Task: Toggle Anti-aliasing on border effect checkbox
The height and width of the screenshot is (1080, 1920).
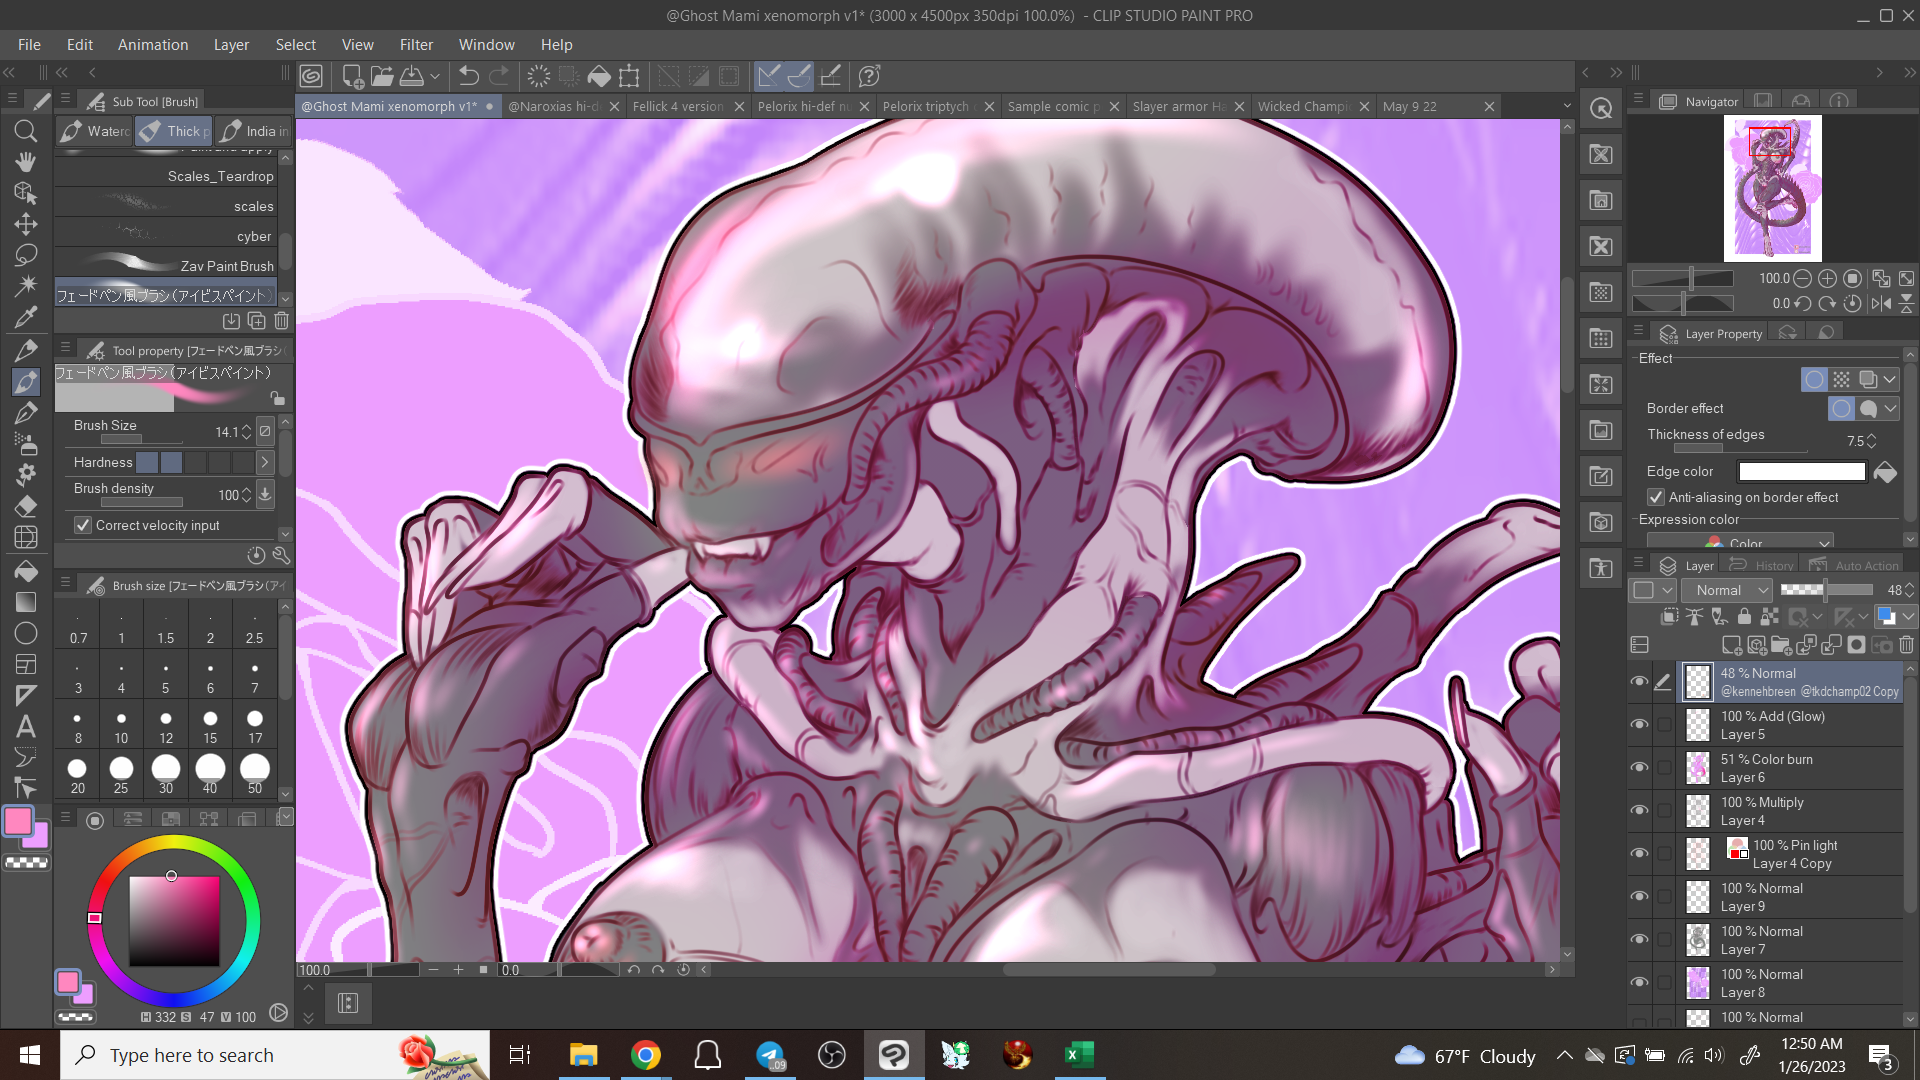Action: click(x=1656, y=497)
